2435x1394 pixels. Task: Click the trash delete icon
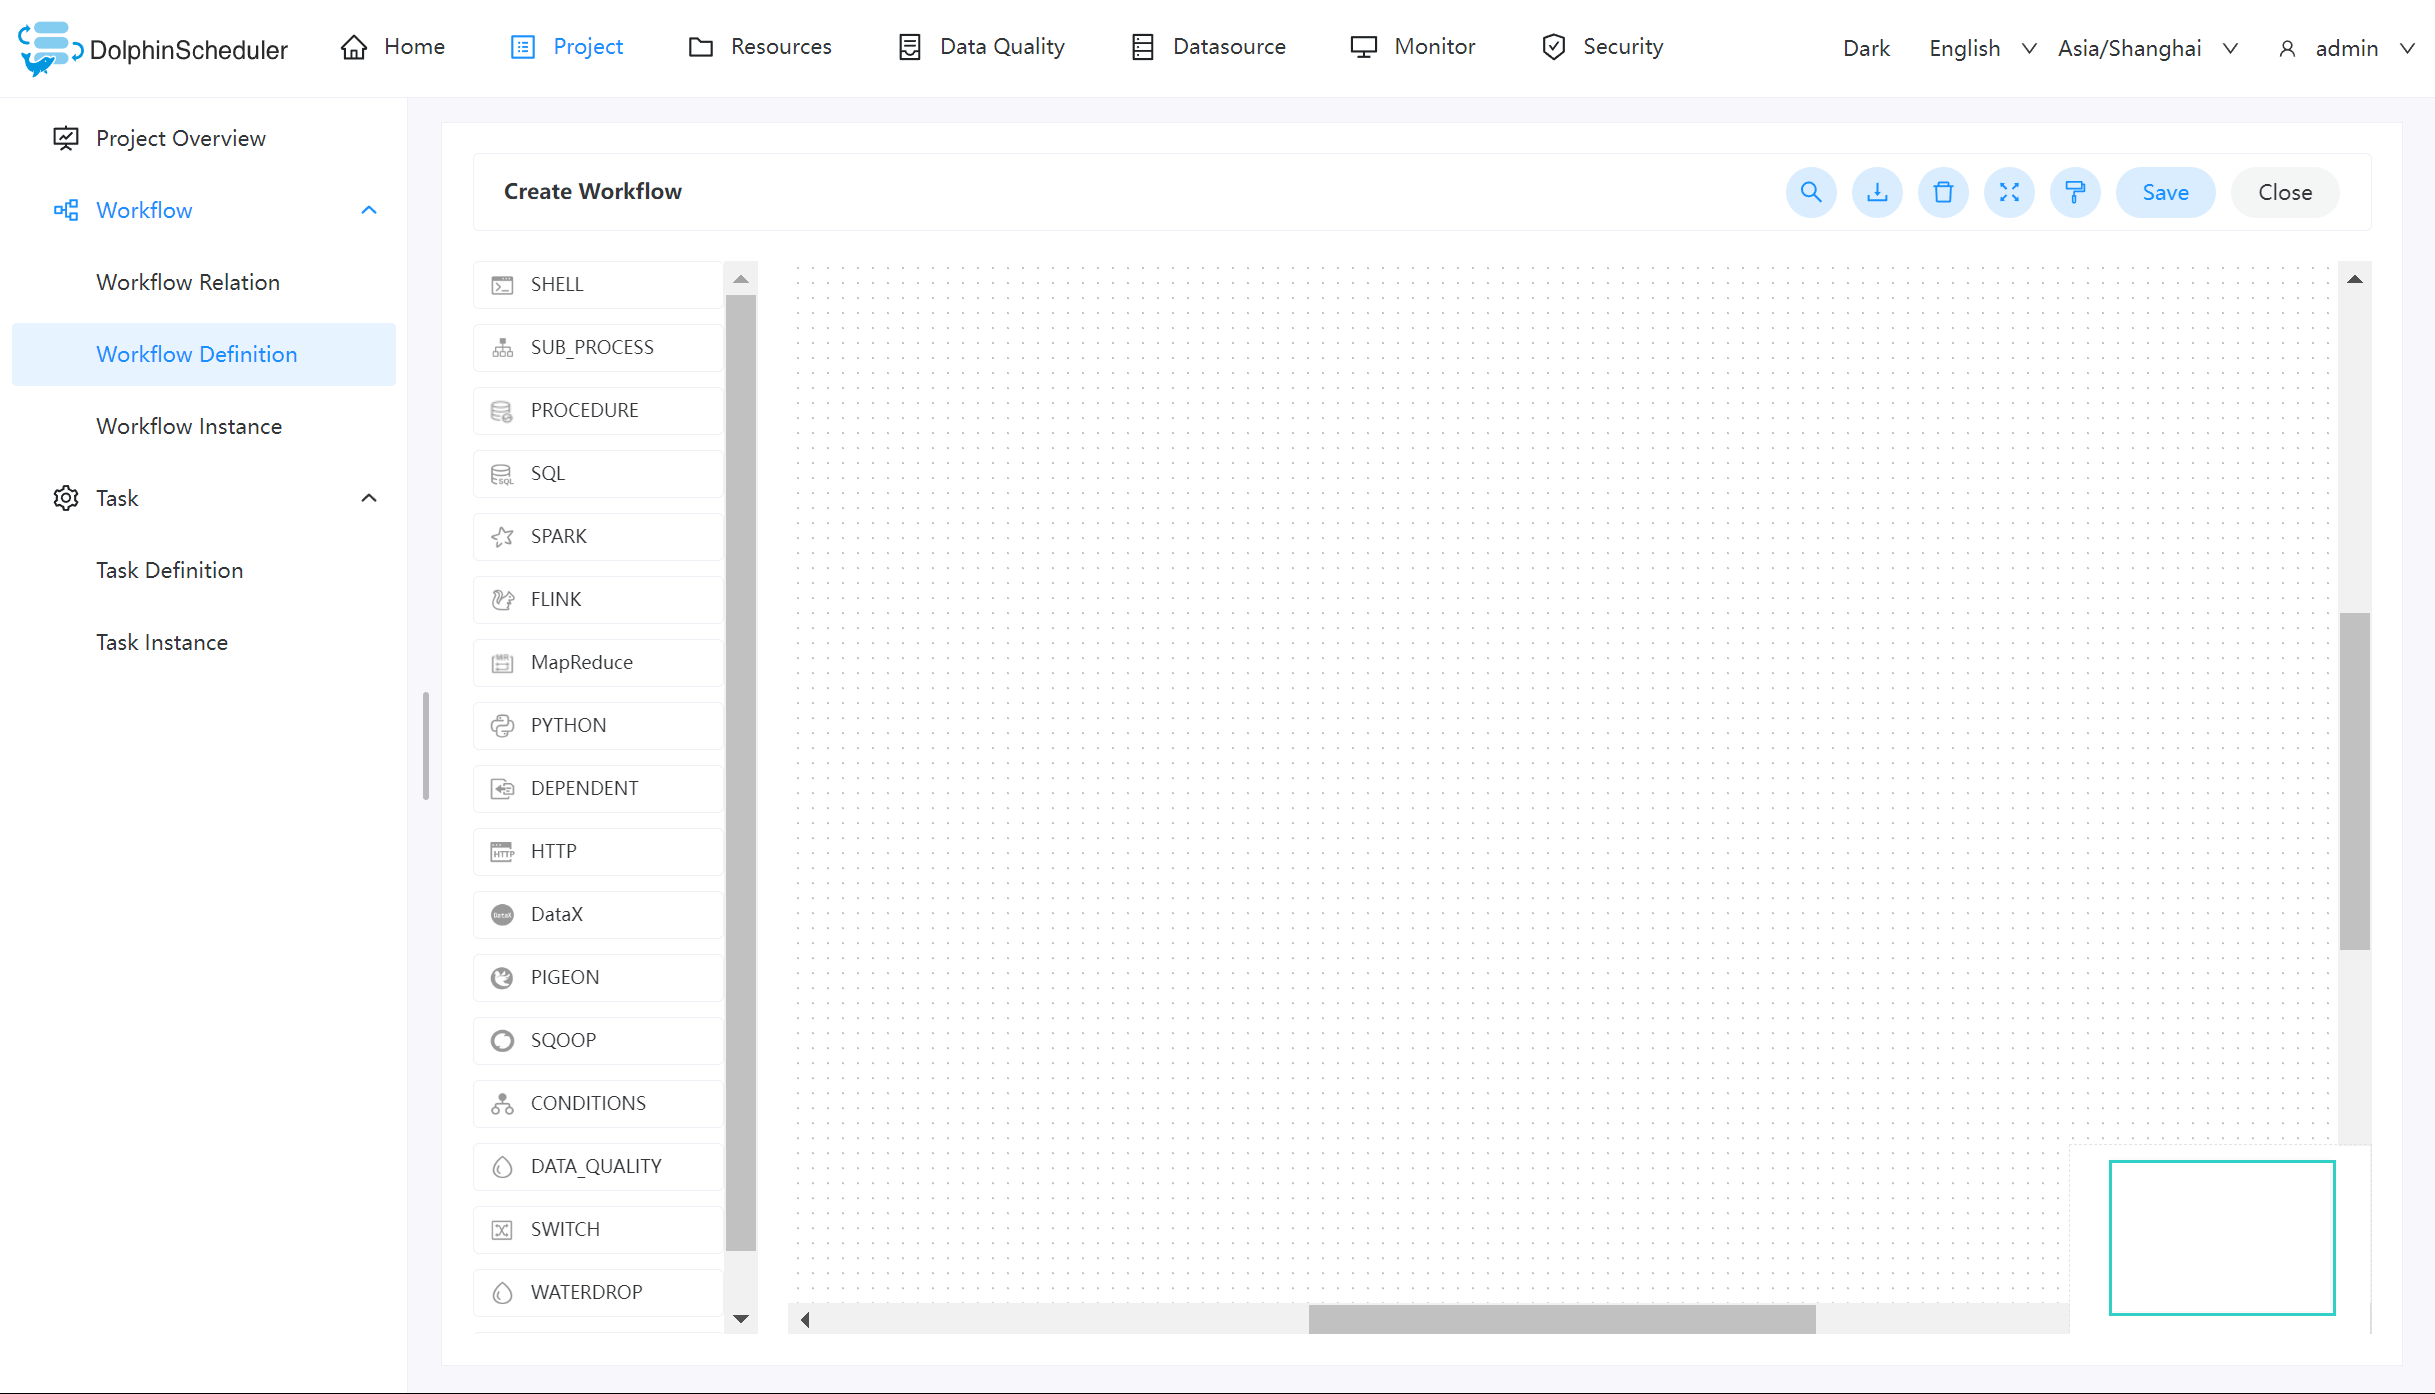point(1943,192)
